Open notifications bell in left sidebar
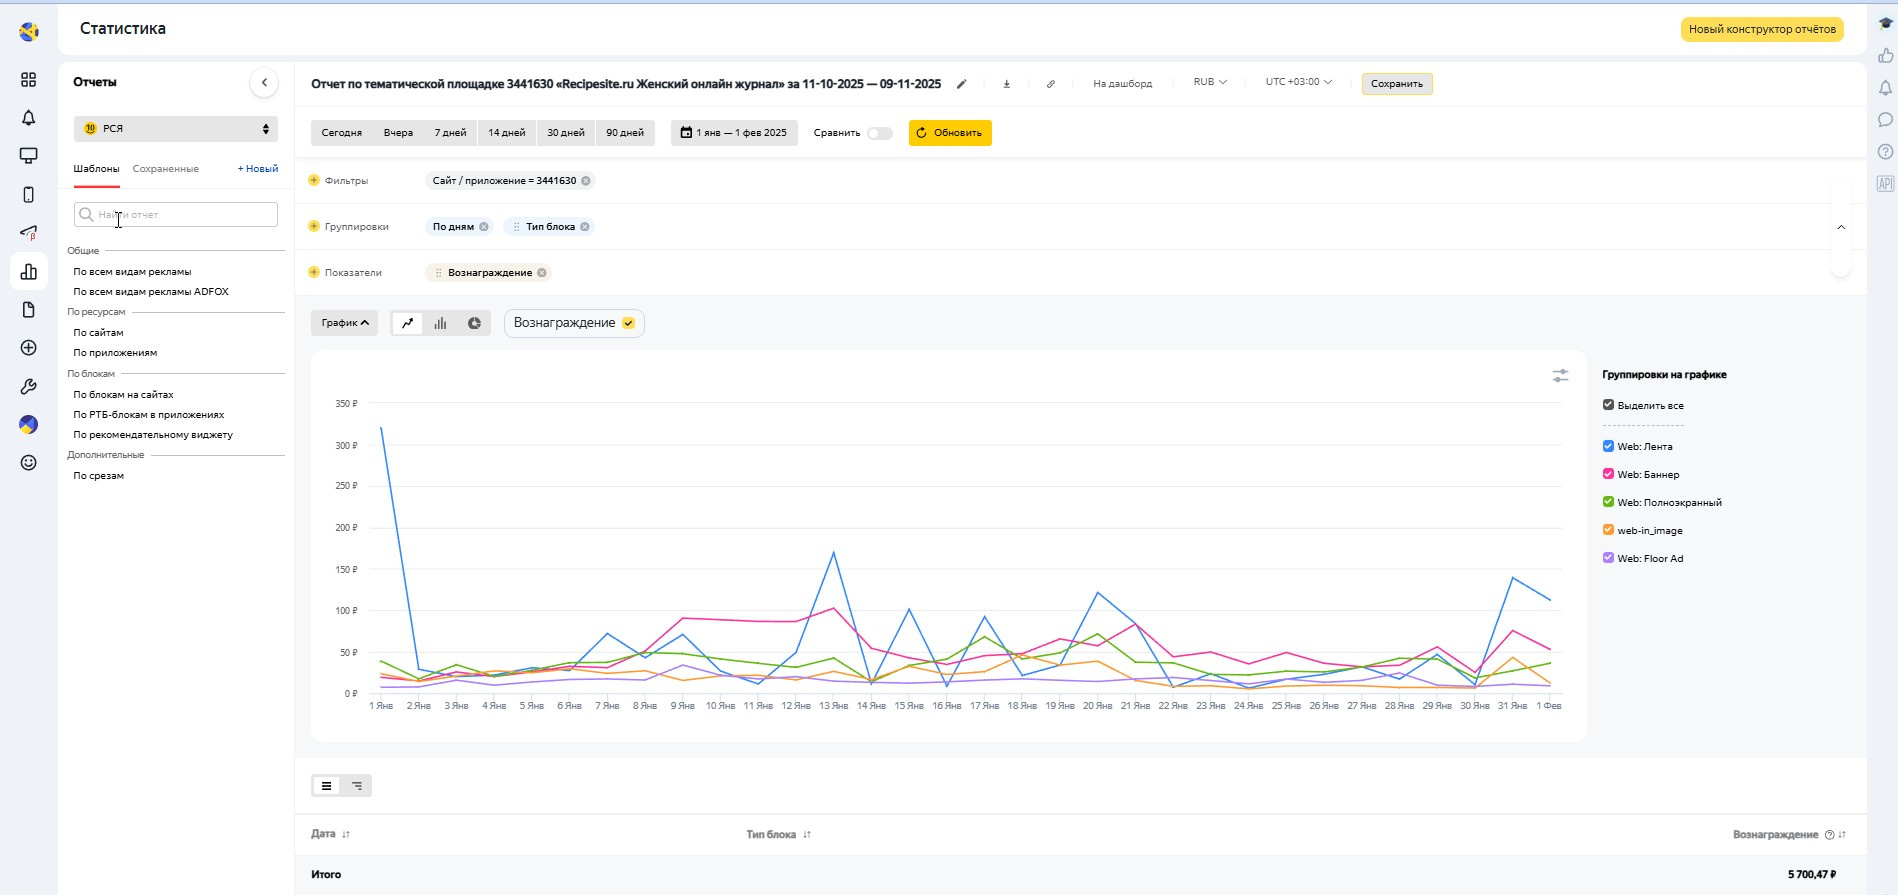The width and height of the screenshot is (1898, 895). click(29, 118)
